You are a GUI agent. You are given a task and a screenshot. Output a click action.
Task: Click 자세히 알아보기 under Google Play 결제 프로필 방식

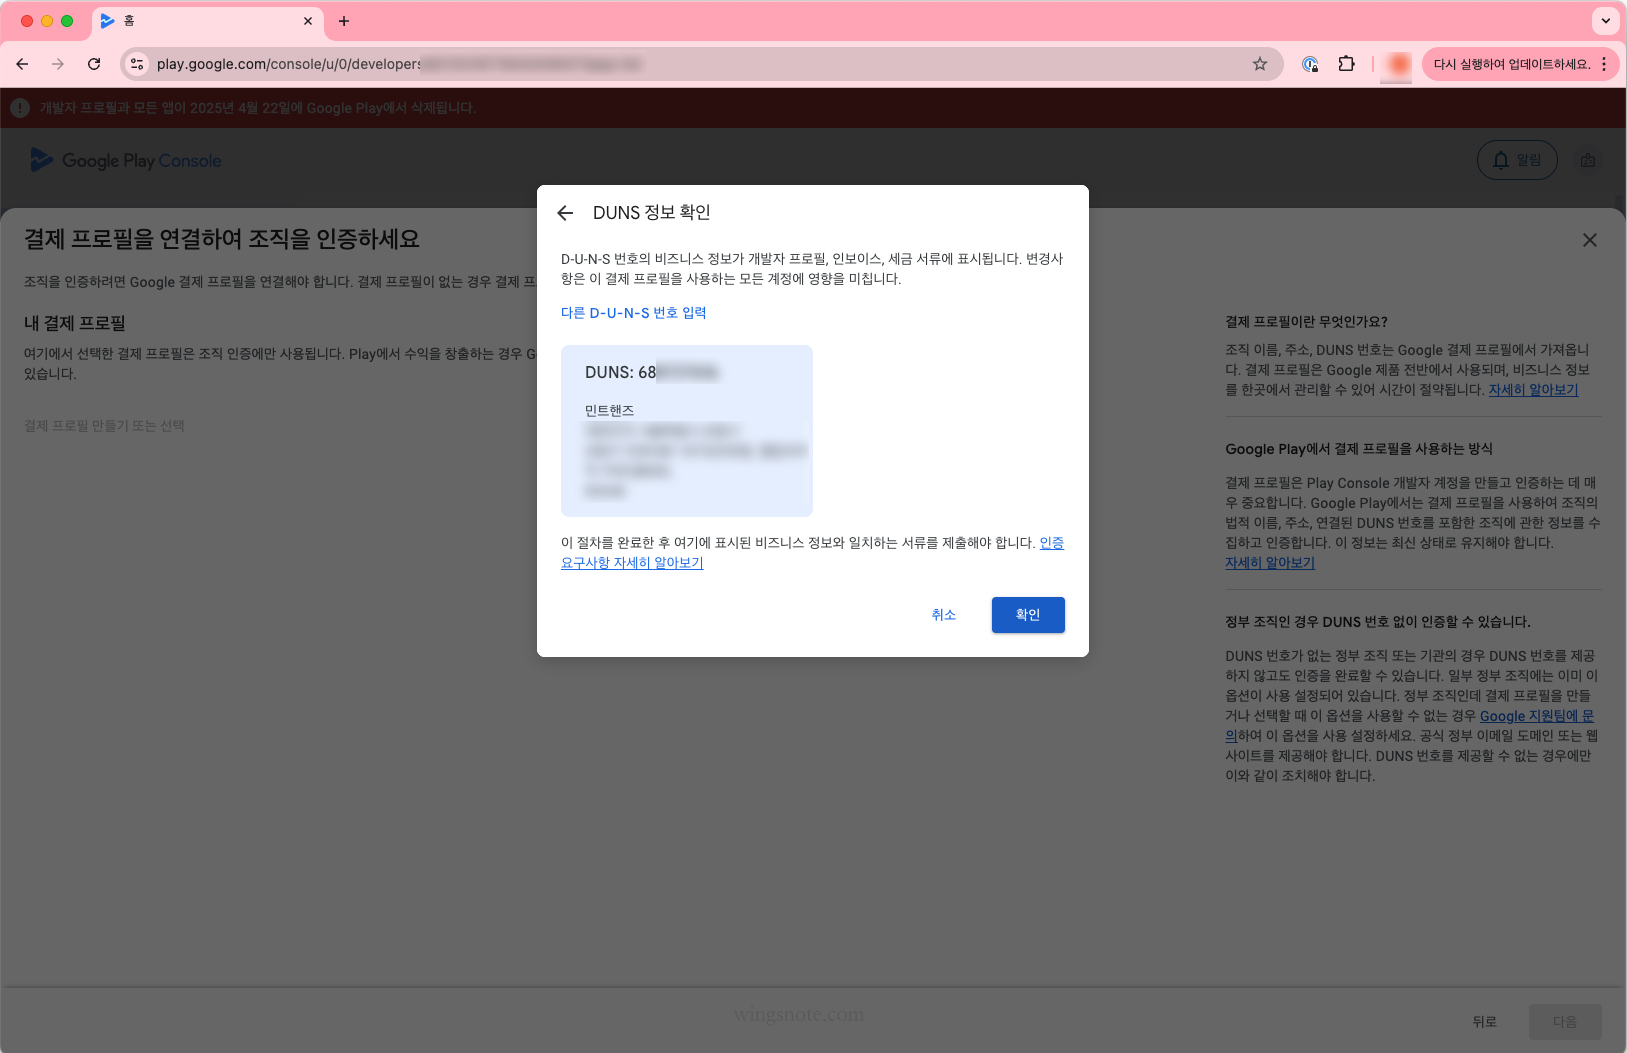1270,563
